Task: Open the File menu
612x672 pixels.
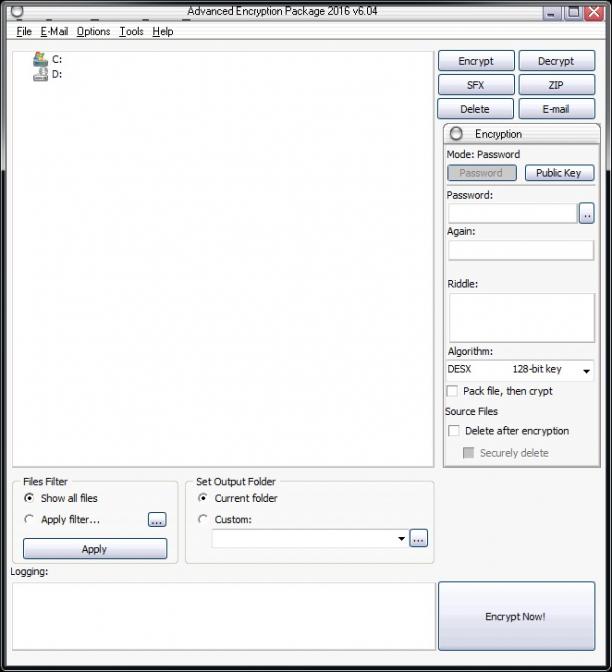Action: point(24,32)
